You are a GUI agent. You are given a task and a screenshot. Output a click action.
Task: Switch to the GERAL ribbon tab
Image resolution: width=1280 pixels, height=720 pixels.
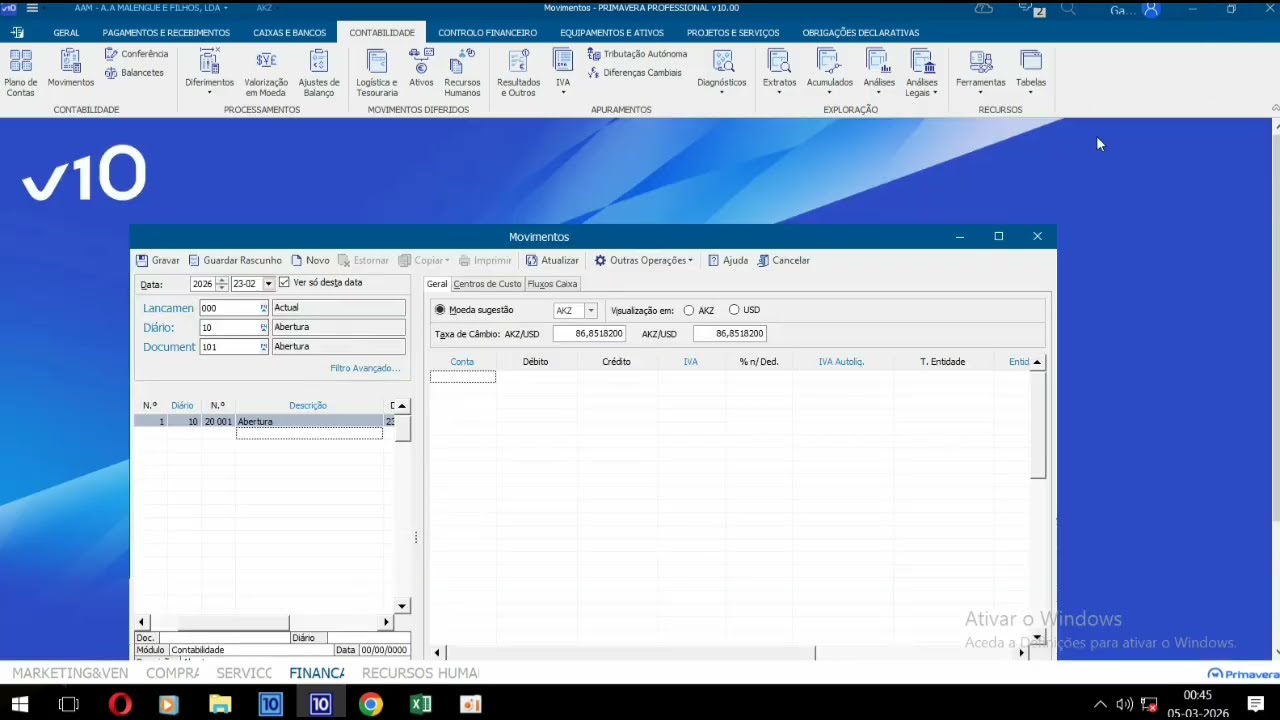point(67,33)
